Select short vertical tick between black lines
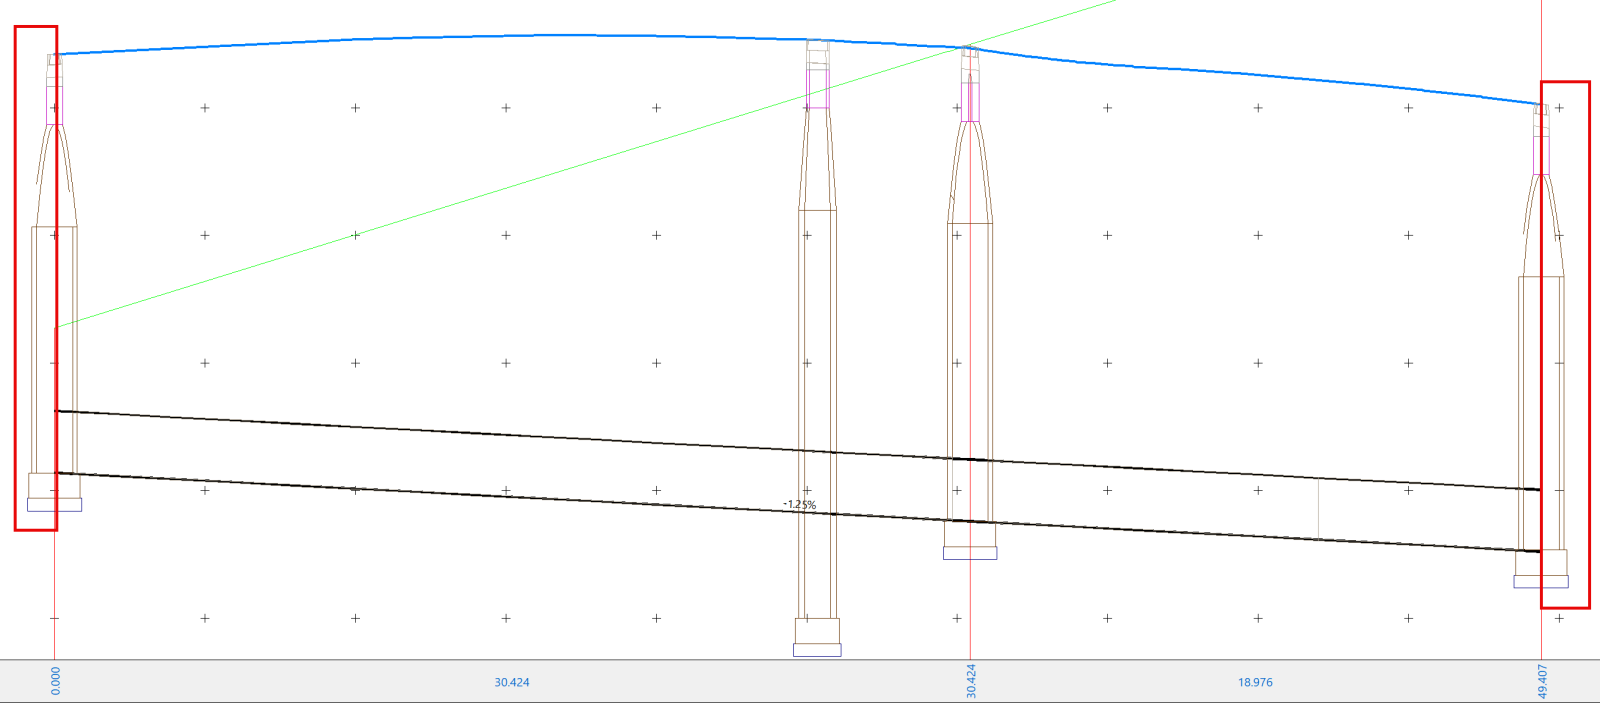Image resolution: width=1600 pixels, height=703 pixels. tap(1318, 508)
